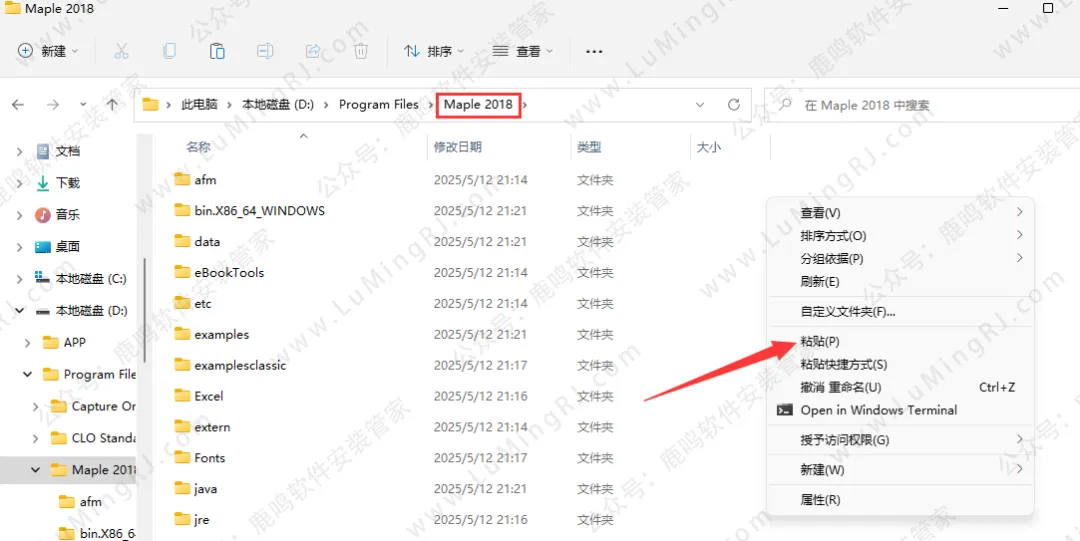Click the Cut scissors icon in toolbar
The image size is (1080, 541).
(121, 51)
